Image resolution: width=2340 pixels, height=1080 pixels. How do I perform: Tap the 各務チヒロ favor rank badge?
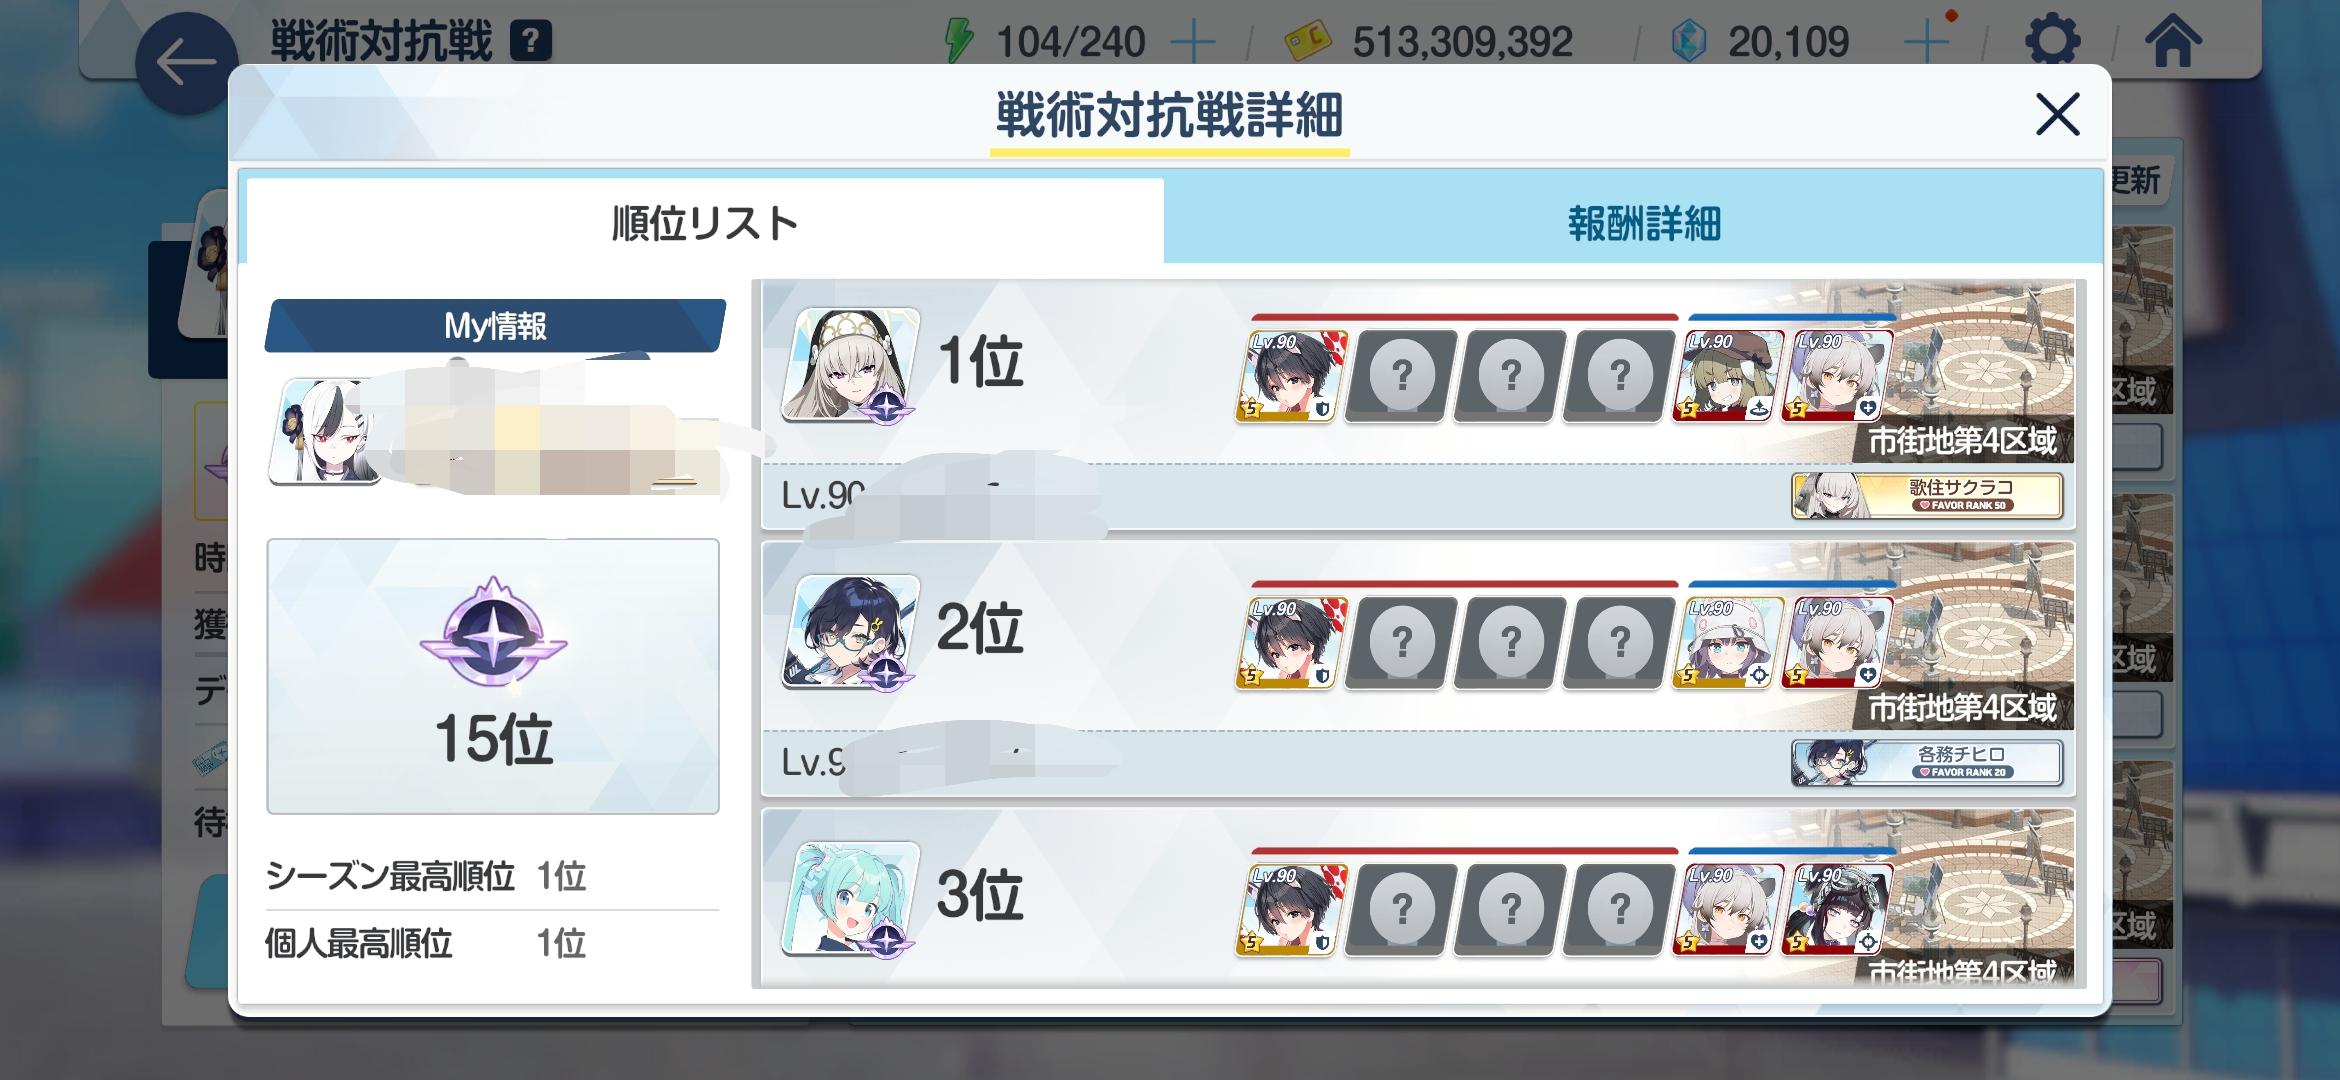point(1927,763)
